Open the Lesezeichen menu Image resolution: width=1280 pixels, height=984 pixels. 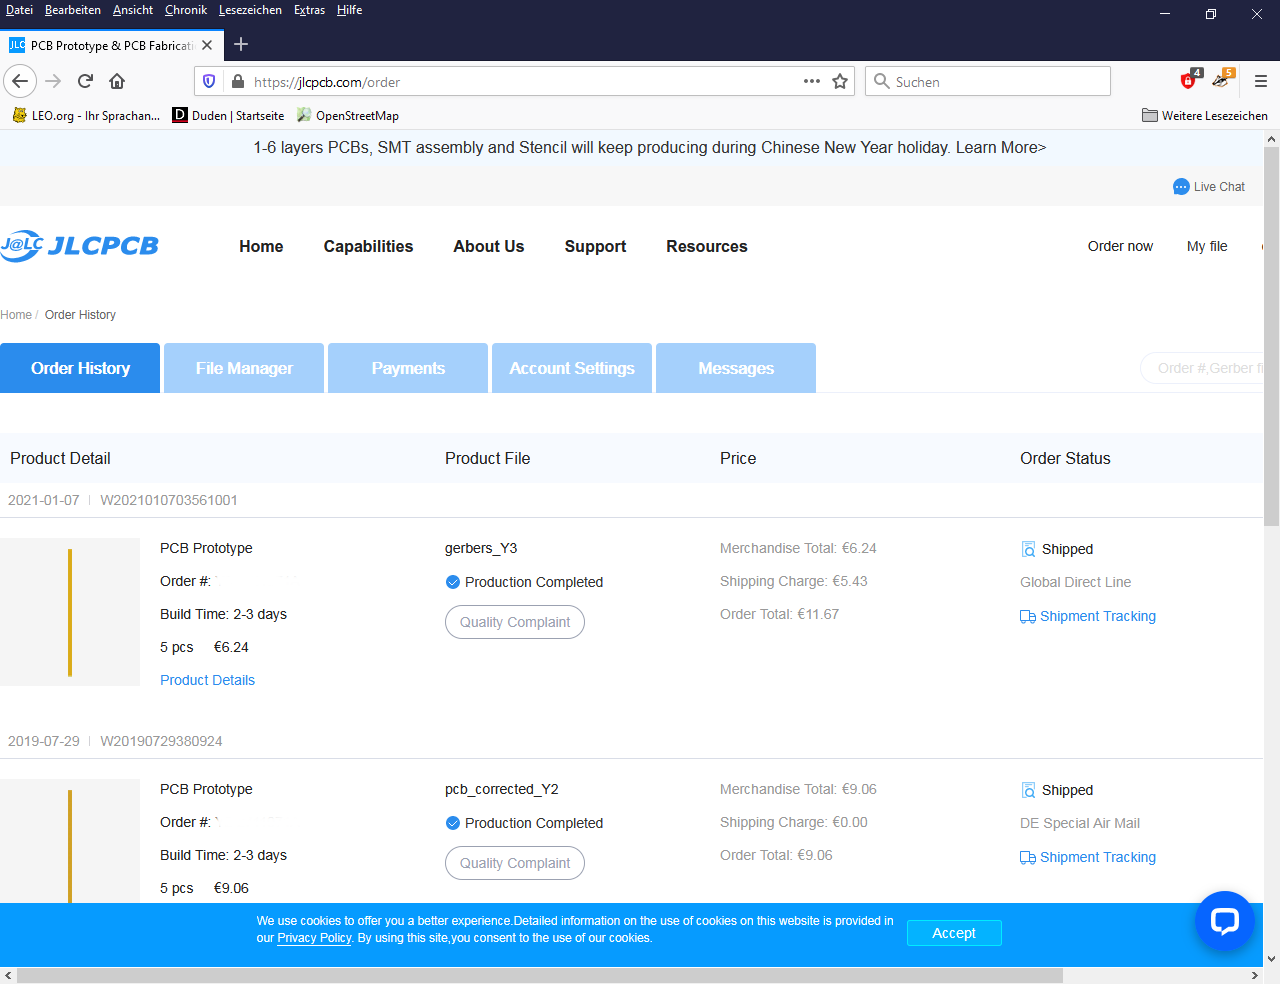250,10
